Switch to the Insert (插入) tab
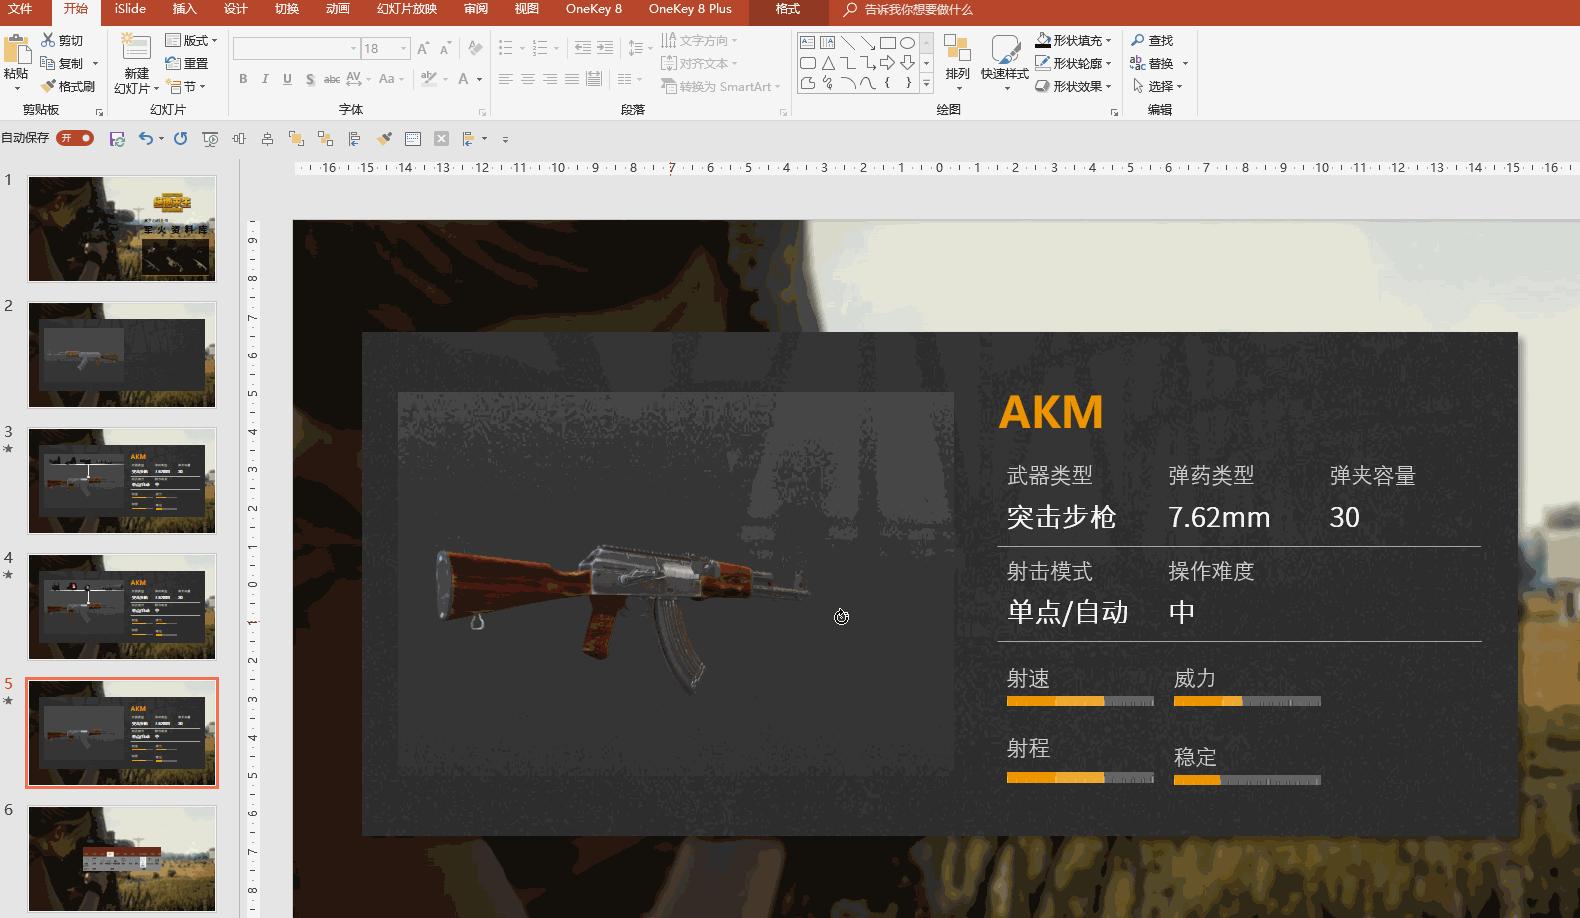 (x=184, y=9)
